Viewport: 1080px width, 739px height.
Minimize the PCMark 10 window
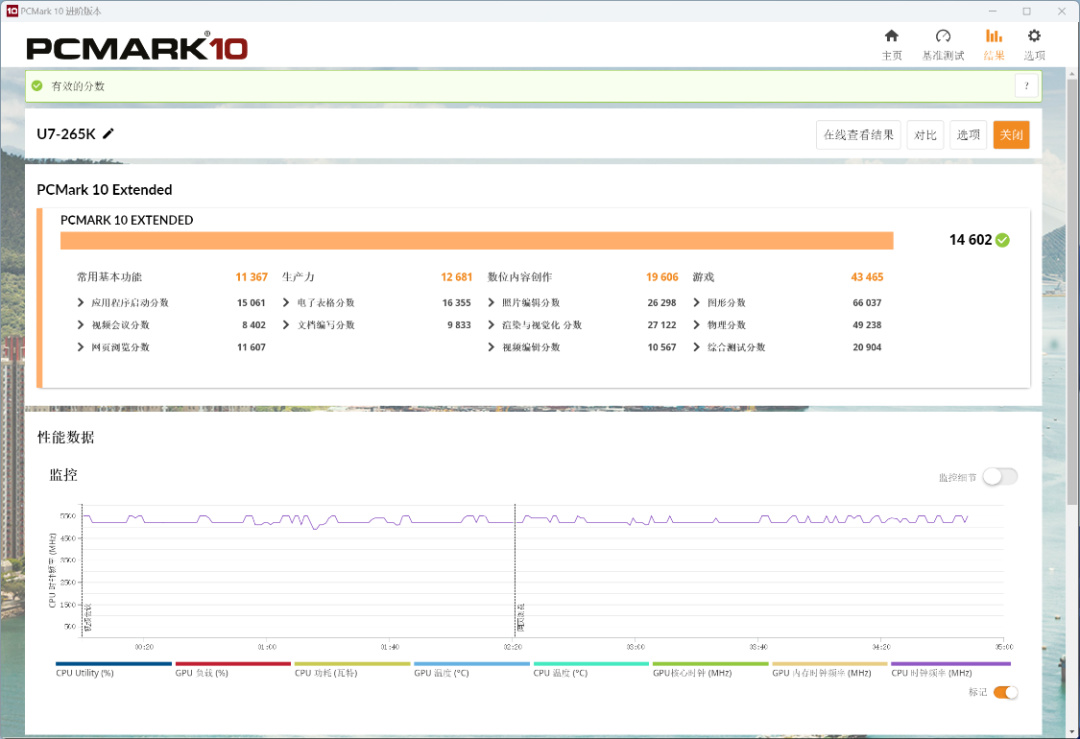point(993,11)
